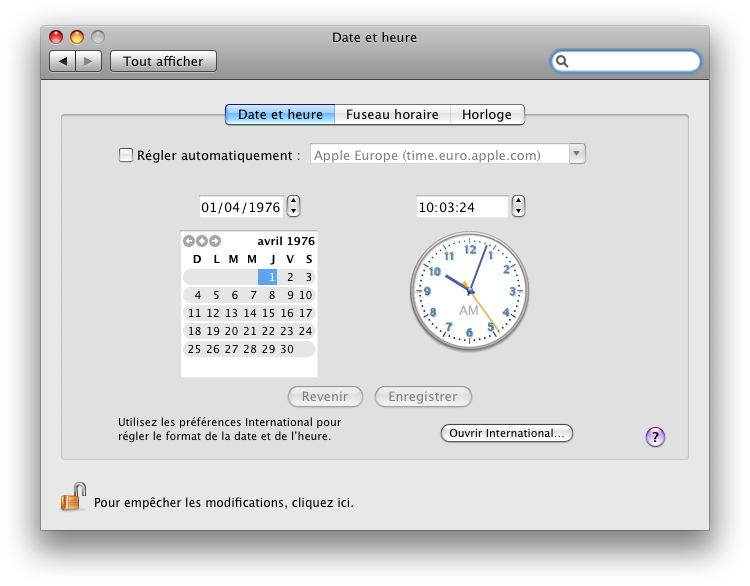Select day 30 in the calendar
This screenshot has height=586, width=750.
287,349
